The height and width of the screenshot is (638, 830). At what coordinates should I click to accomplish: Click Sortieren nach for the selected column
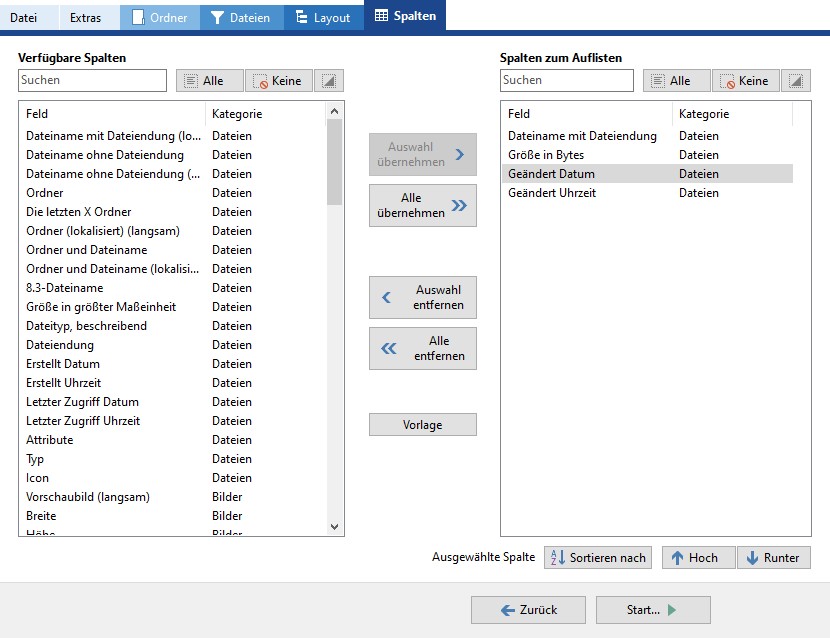(x=598, y=558)
